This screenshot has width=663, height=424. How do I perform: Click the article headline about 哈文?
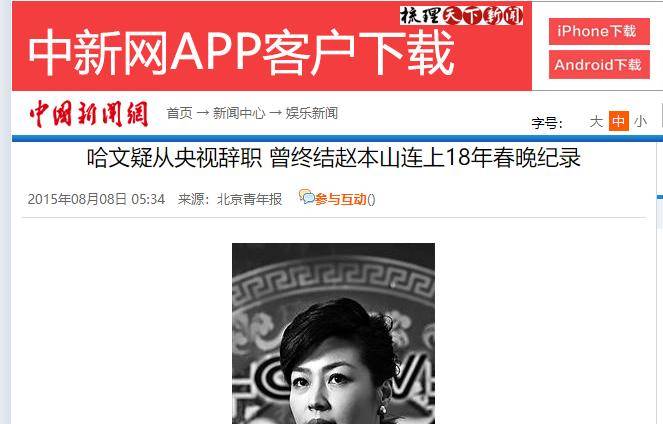pos(333,157)
